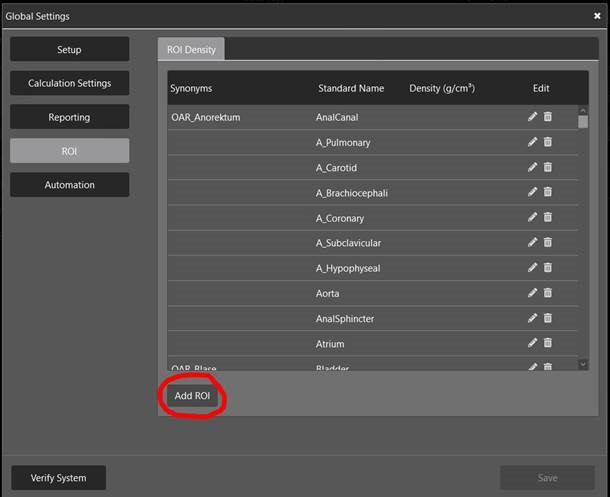
Task: Switch to the Automation section
Action: (x=69, y=185)
